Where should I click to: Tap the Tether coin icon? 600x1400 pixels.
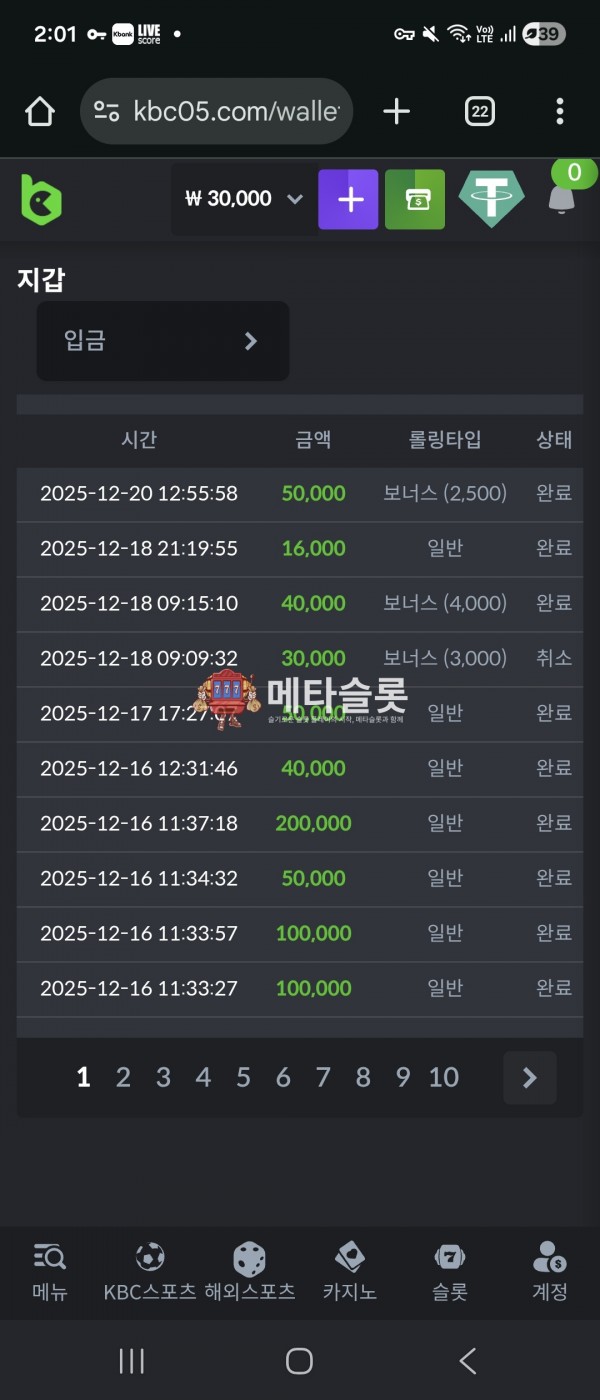[491, 199]
